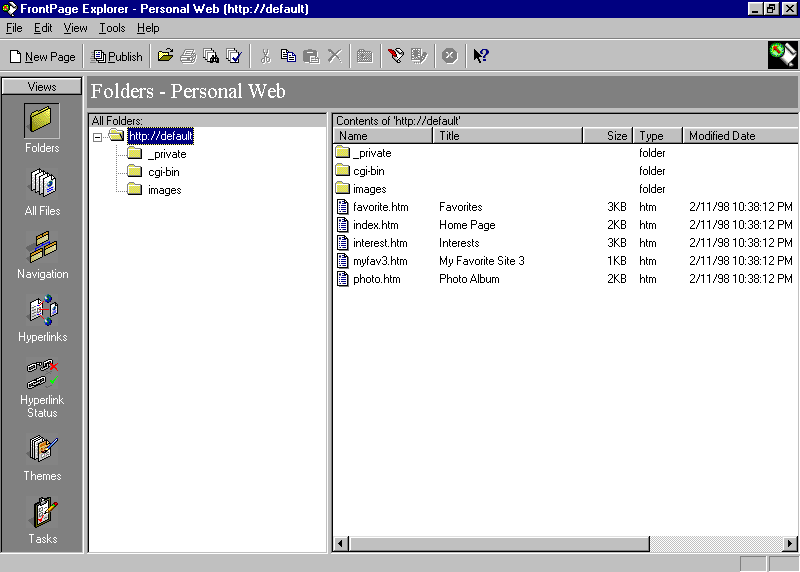Screen dimensions: 800x572
Task: Open the File menu
Action: (x=14, y=28)
